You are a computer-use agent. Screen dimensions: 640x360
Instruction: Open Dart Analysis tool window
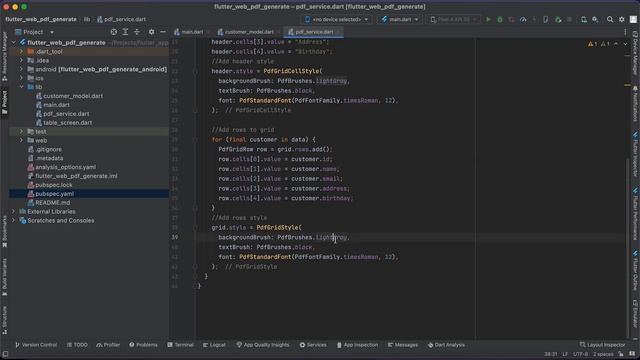pyautogui.click(x=446, y=345)
